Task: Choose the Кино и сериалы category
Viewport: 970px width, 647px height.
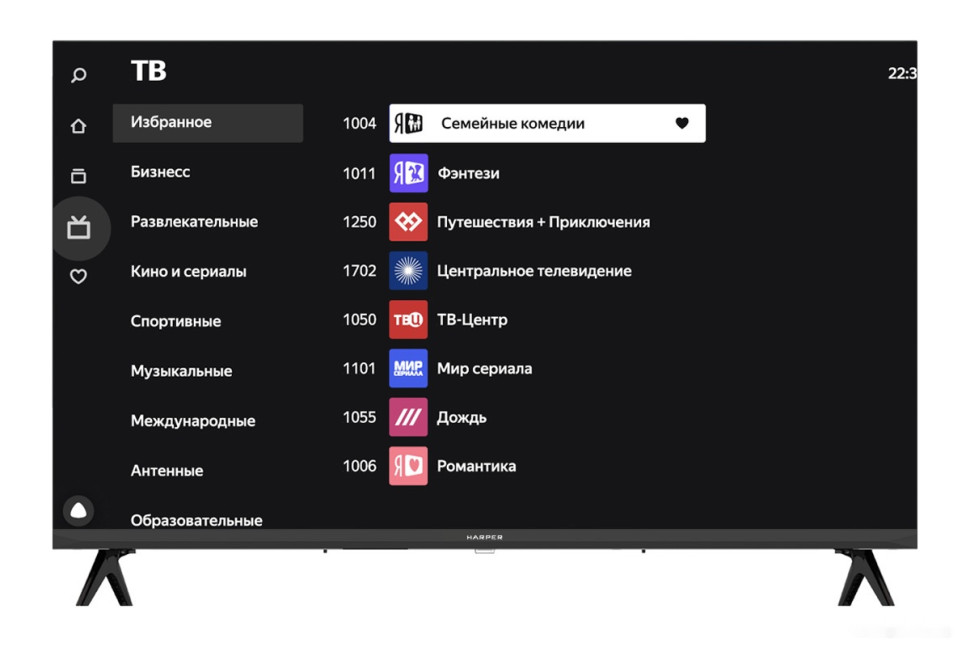Action: click(188, 272)
